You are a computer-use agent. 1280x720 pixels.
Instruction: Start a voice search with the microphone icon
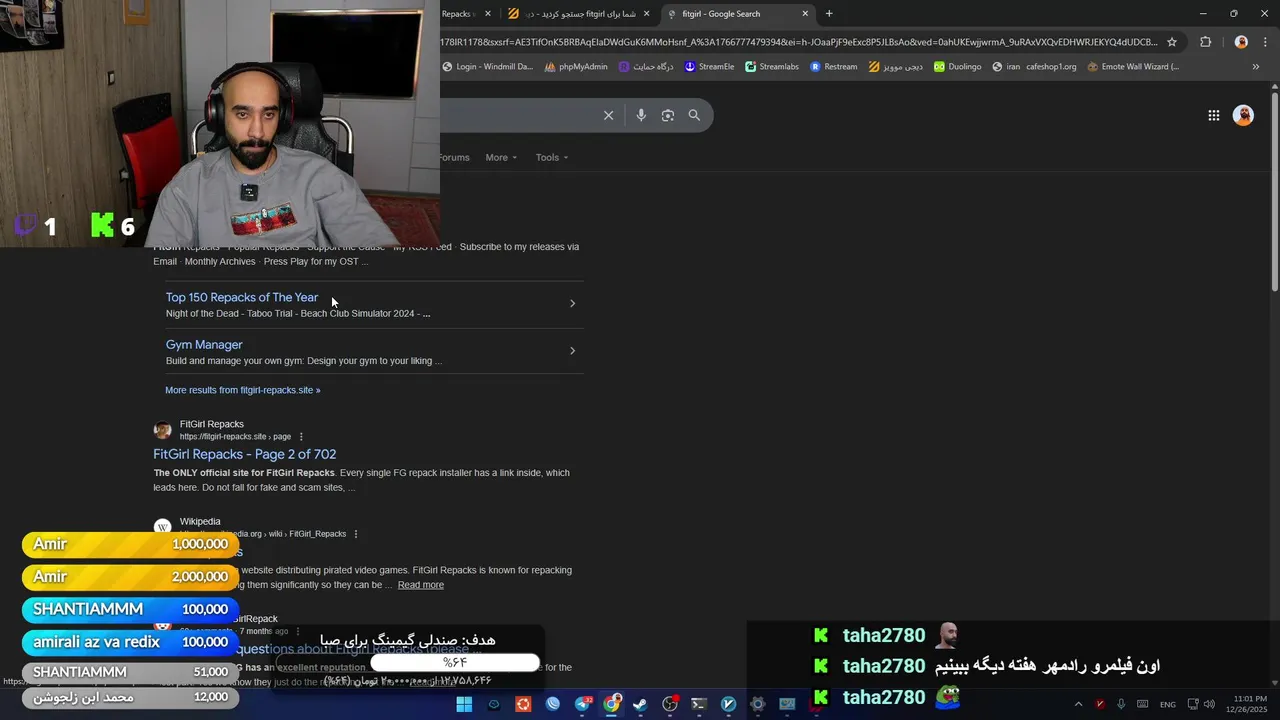[x=641, y=115]
